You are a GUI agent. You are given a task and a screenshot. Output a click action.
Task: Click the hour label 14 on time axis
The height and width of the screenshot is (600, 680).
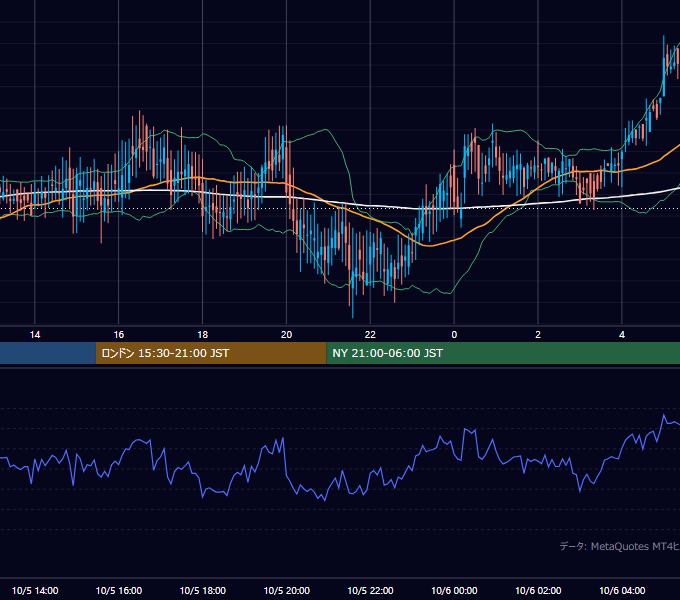[x=35, y=335]
